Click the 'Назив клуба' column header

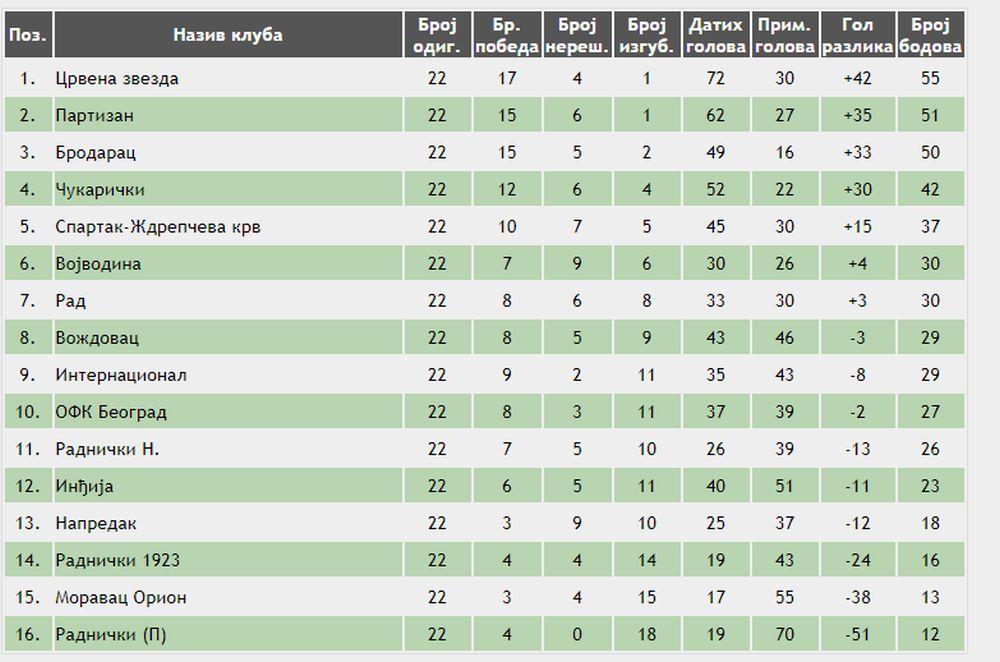(x=228, y=35)
